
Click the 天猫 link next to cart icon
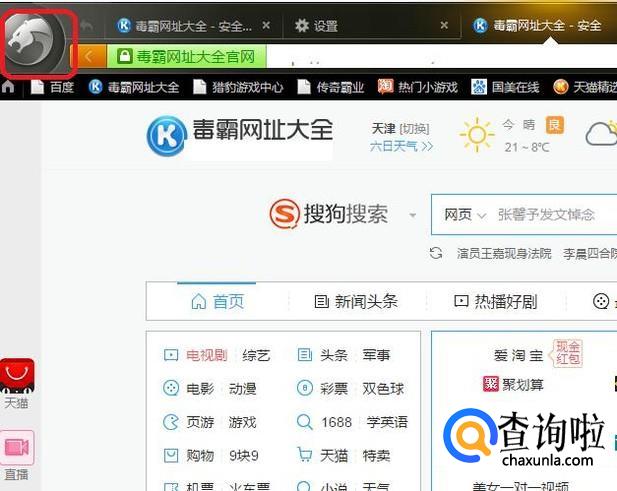pos(334,456)
